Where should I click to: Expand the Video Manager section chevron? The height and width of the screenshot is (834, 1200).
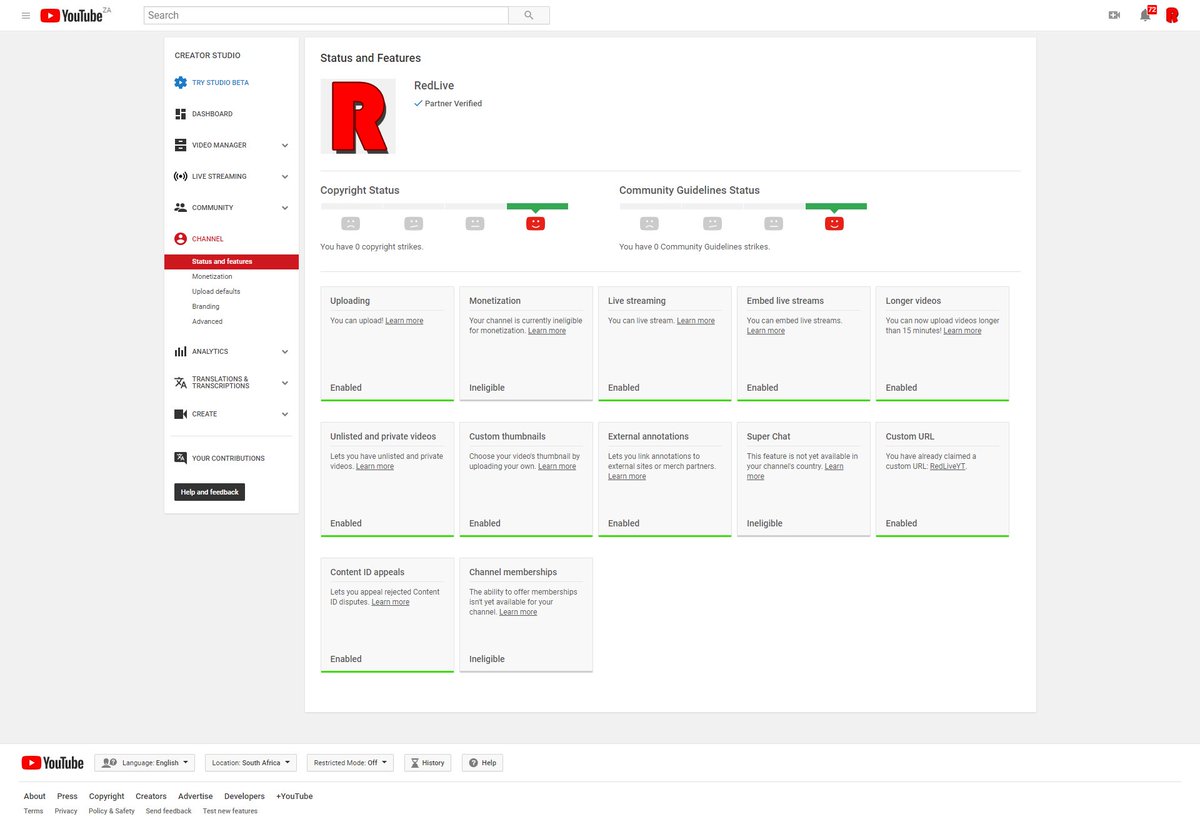285,146
